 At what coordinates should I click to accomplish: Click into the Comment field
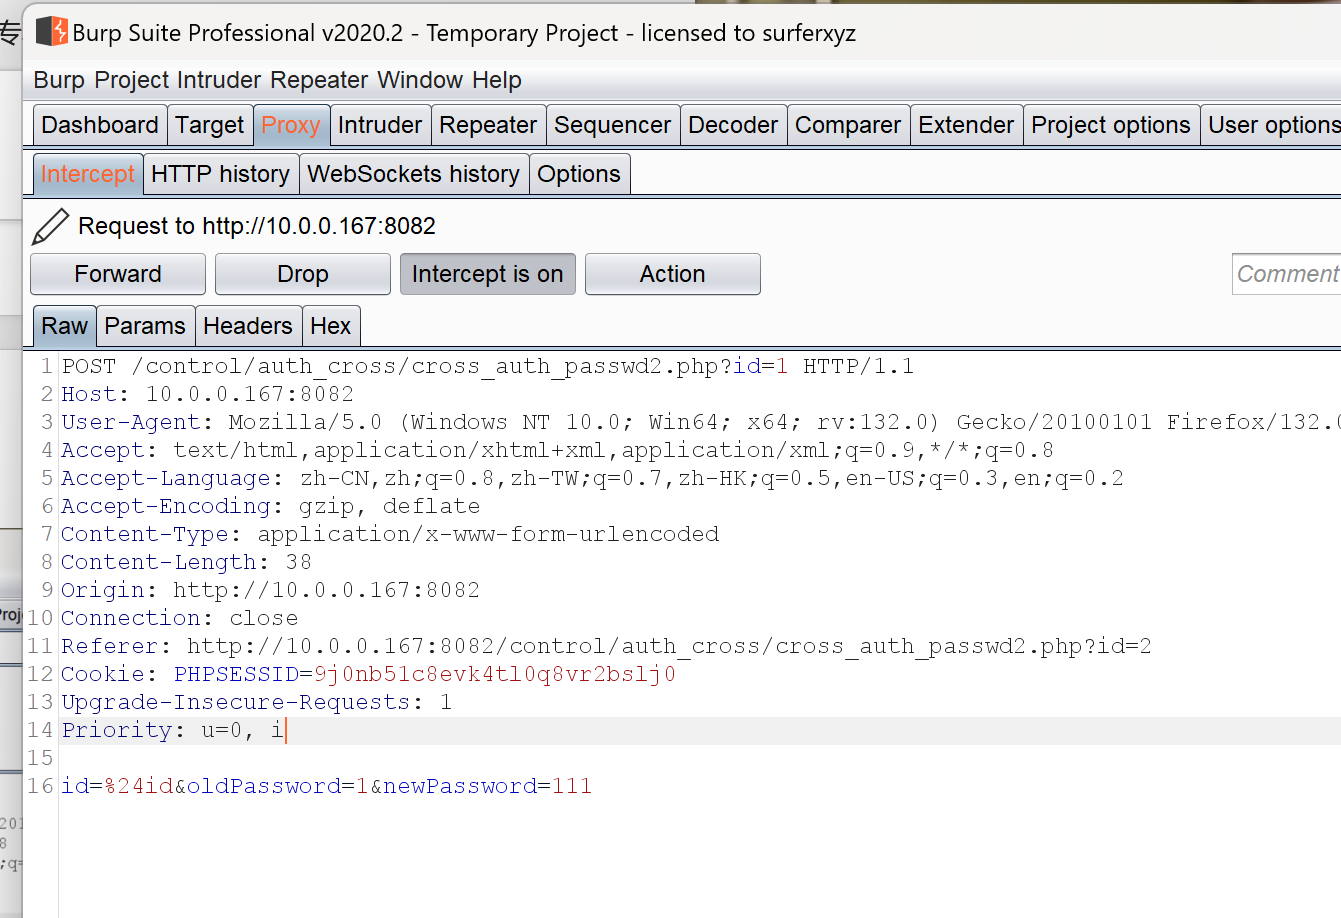pyautogui.click(x=1287, y=274)
